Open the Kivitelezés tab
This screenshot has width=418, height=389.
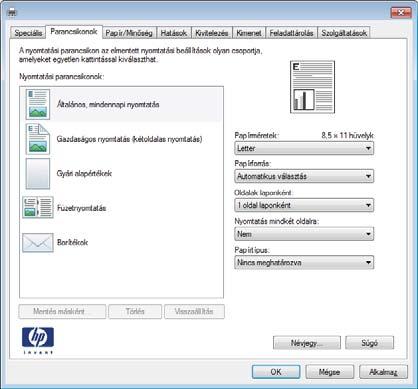coord(212,33)
